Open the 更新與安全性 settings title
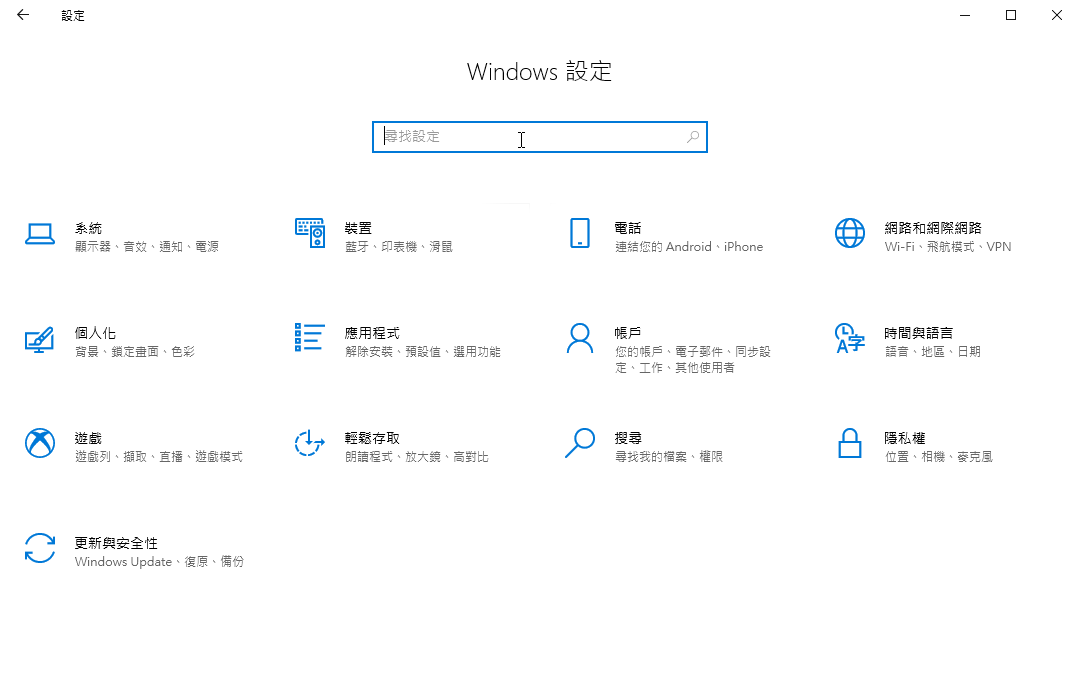This screenshot has height=693, width=1078. [x=116, y=544]
